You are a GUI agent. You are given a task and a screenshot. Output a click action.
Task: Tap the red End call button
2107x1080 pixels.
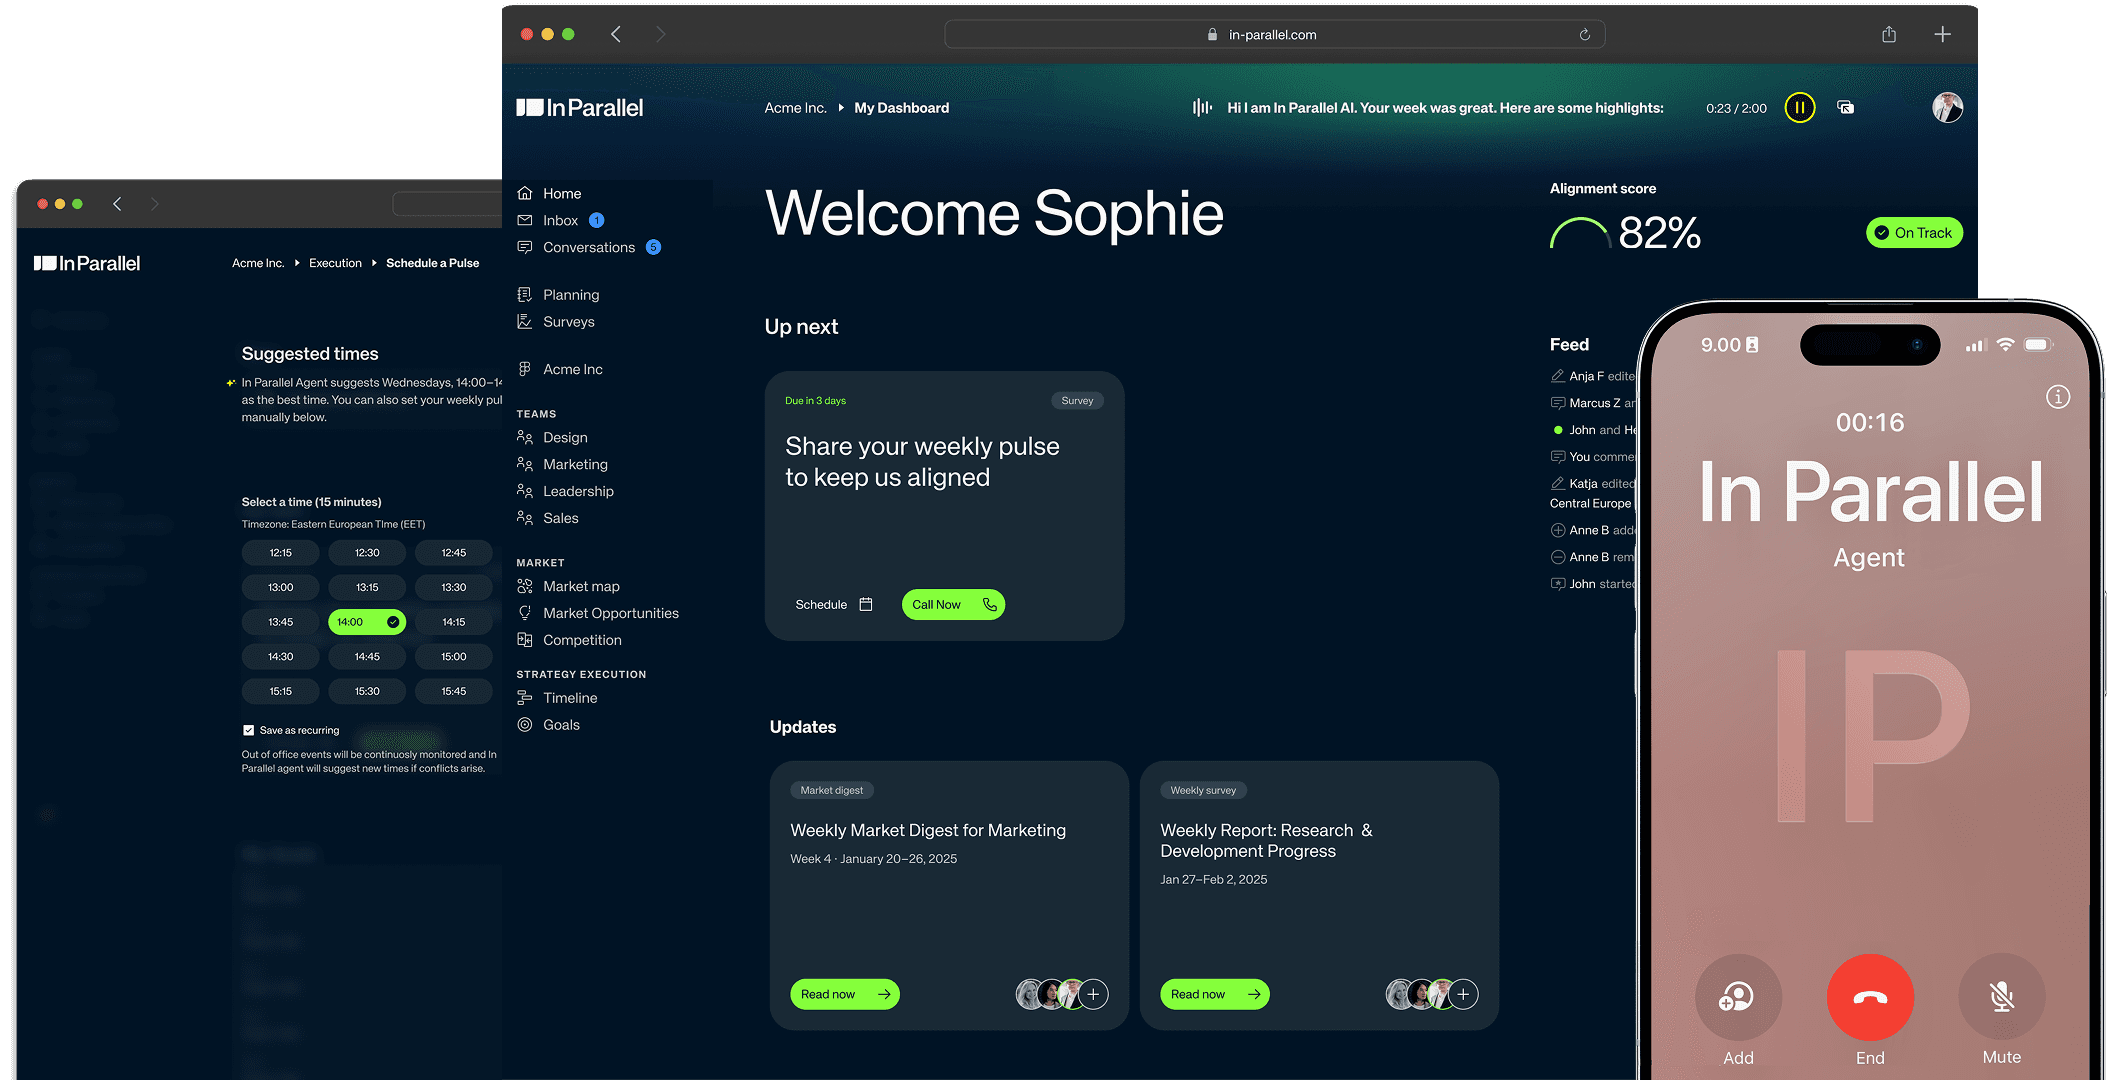coord(1869,997)
